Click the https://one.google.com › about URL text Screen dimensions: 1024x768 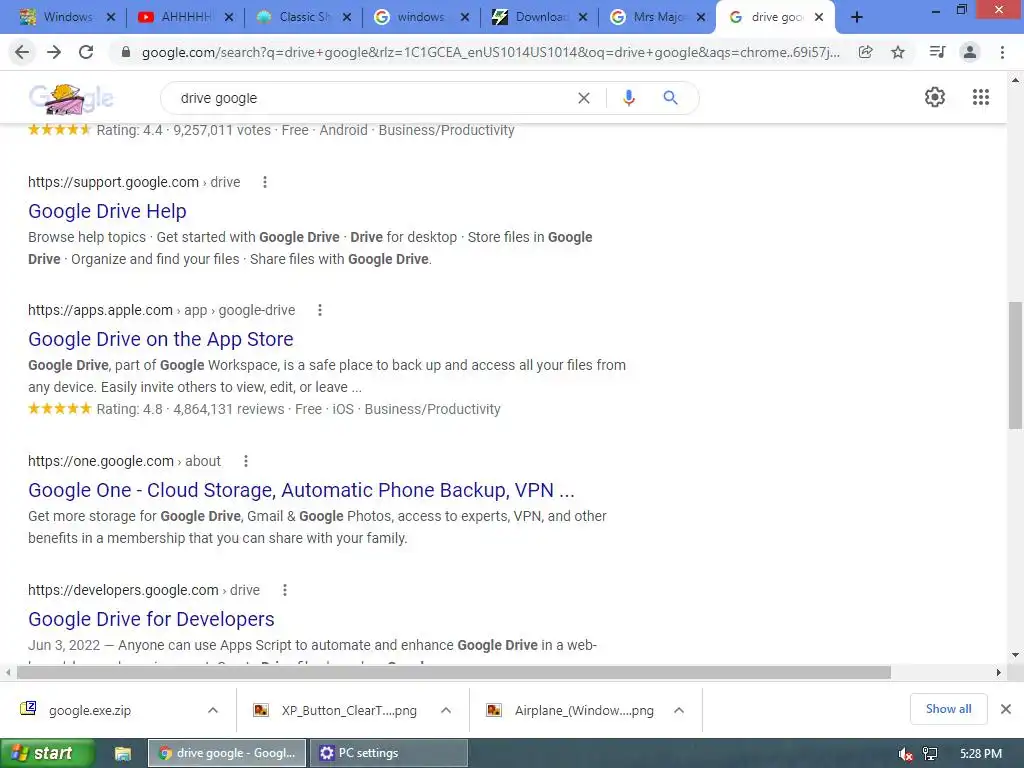pyautogui.click(x=124, y=461)
